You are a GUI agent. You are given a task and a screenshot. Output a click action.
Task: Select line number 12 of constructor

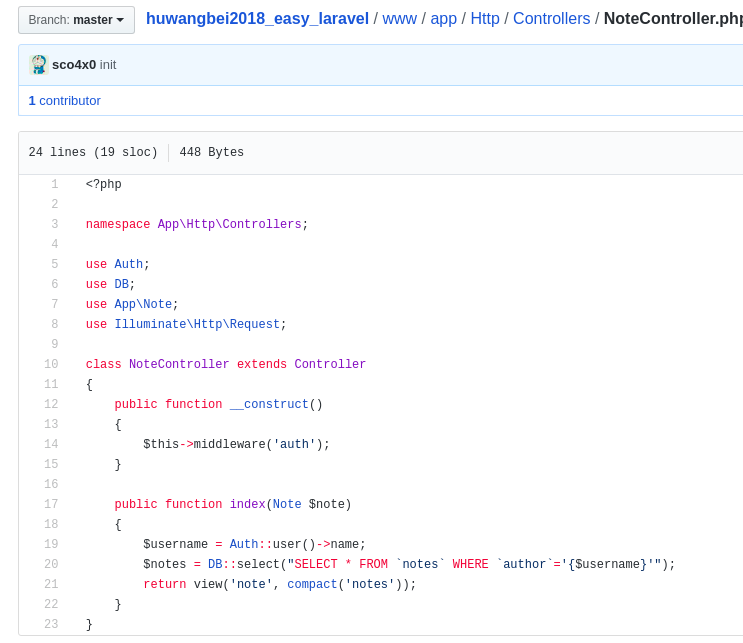tap(51, 405)
